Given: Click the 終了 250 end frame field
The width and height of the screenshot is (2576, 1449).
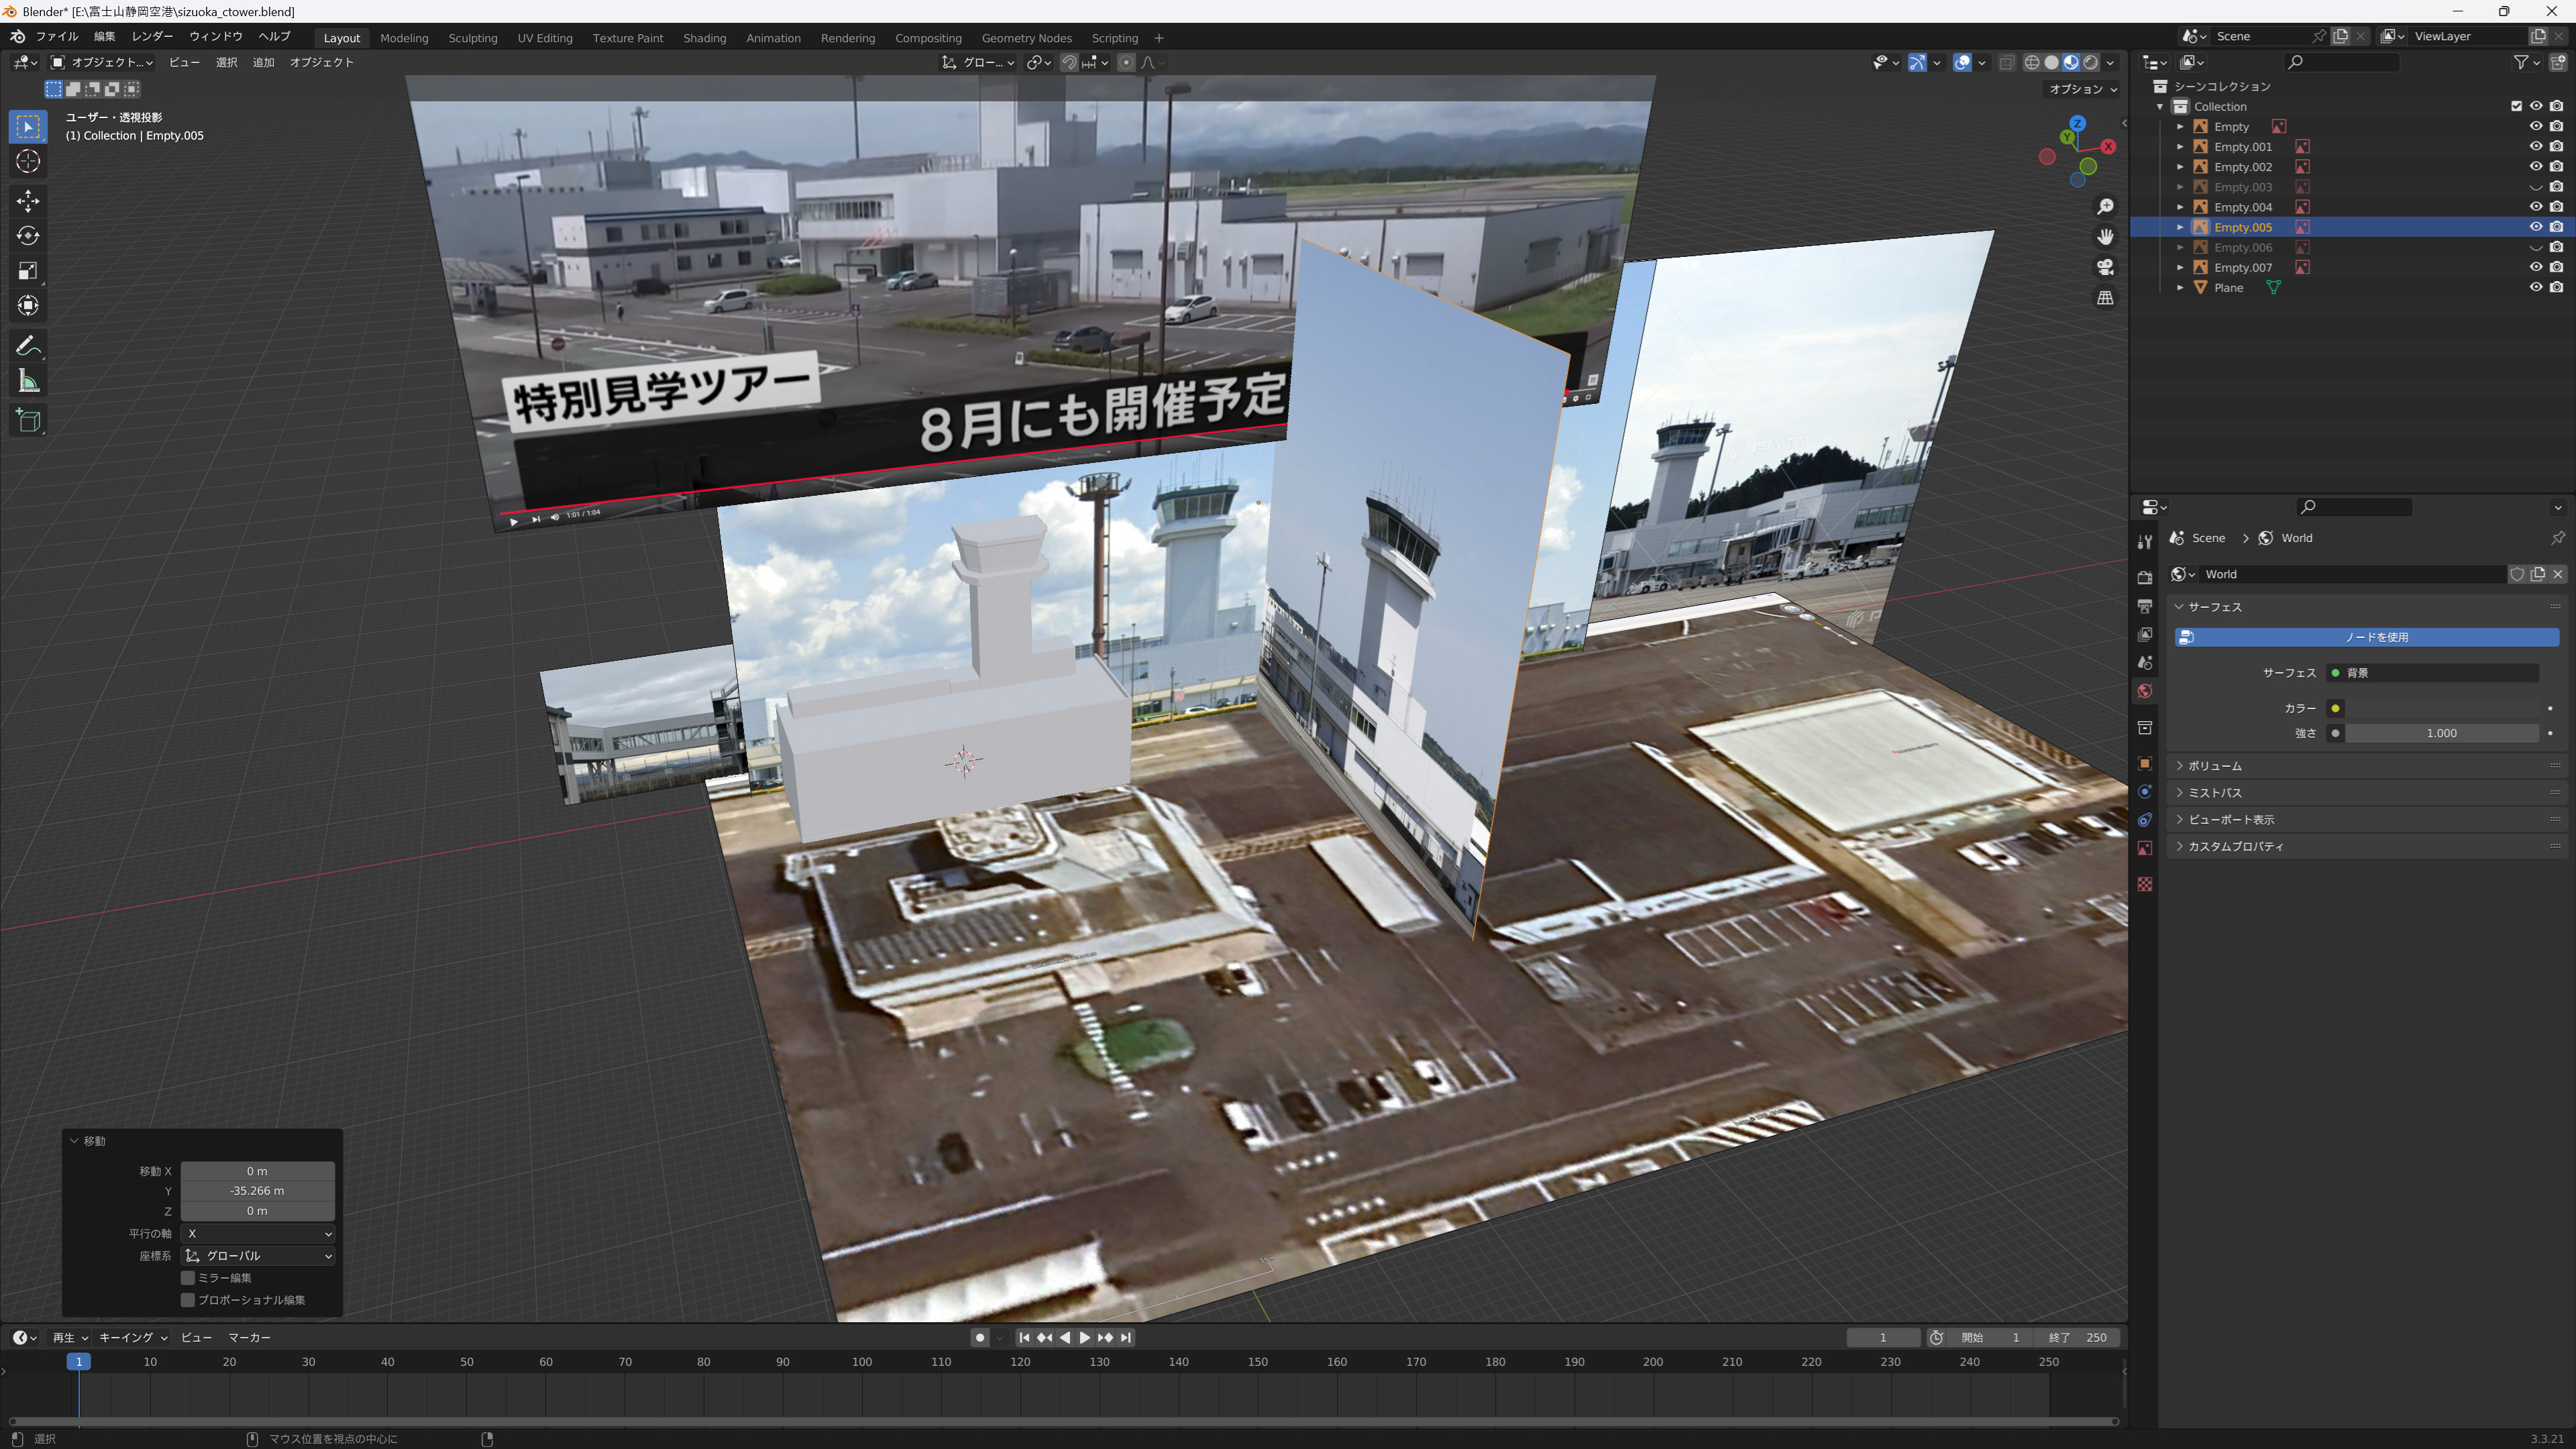Looking at the screenshot, I should pos(2078,1338).
